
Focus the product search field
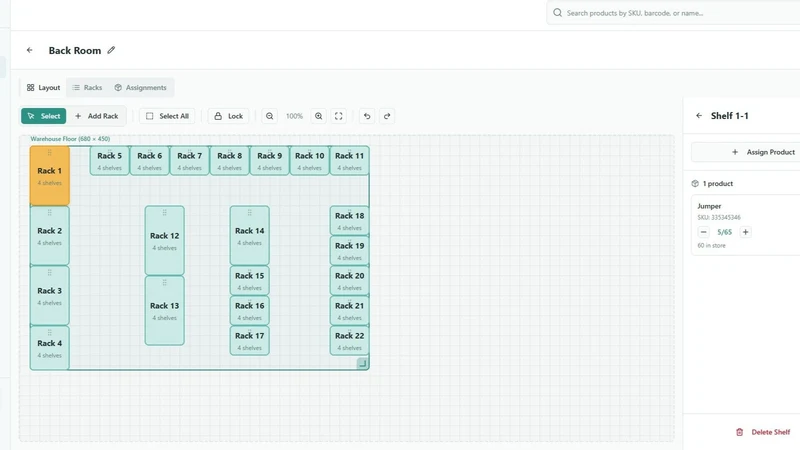click(x=673, y=13)
